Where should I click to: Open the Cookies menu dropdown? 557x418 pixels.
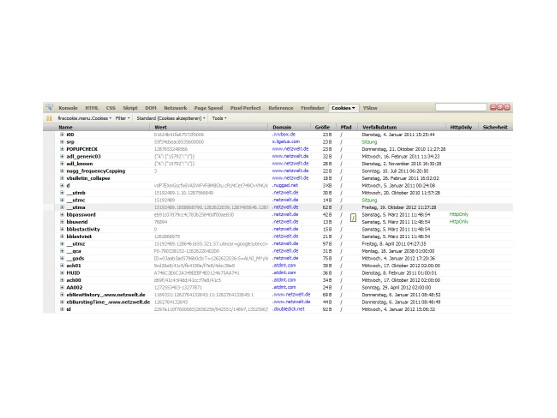85,118
